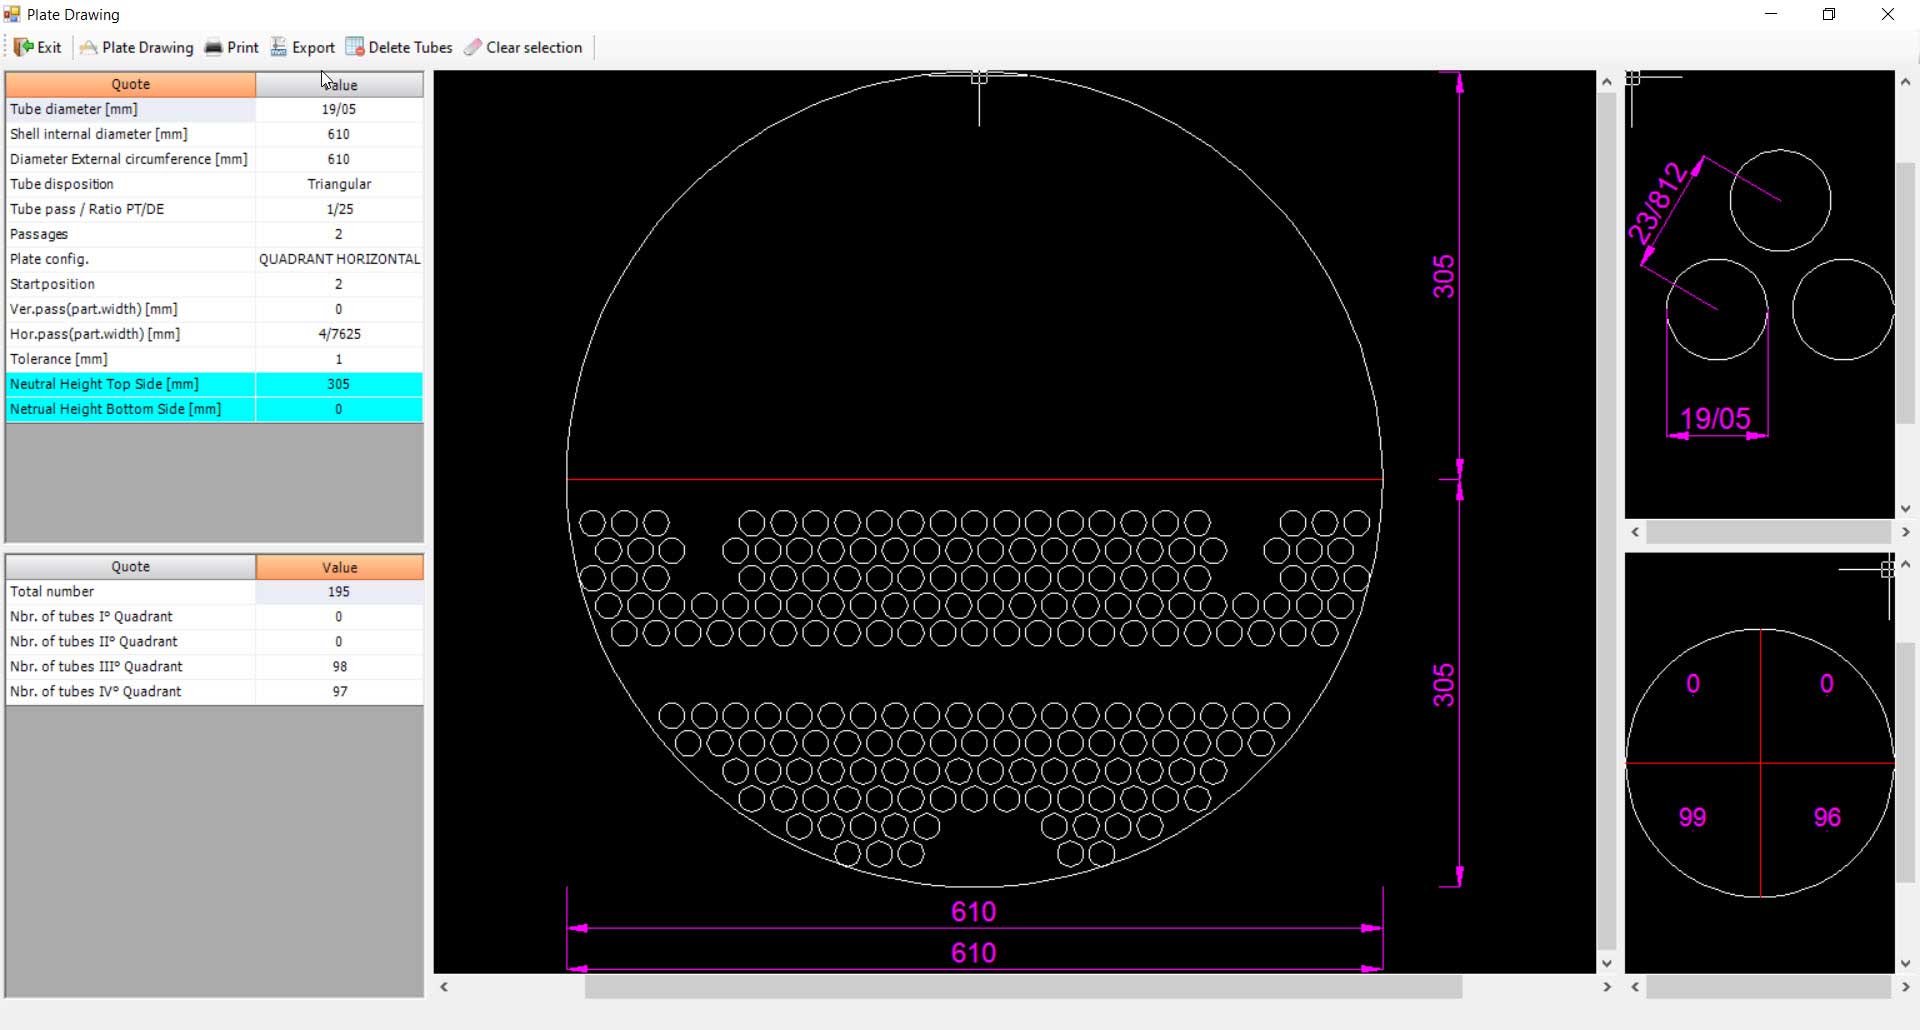The height and width of the screenshot is (1030, 1920).
Task: Select Nbr. of tubes II° Quadrant row
Action: coord(214,641)
